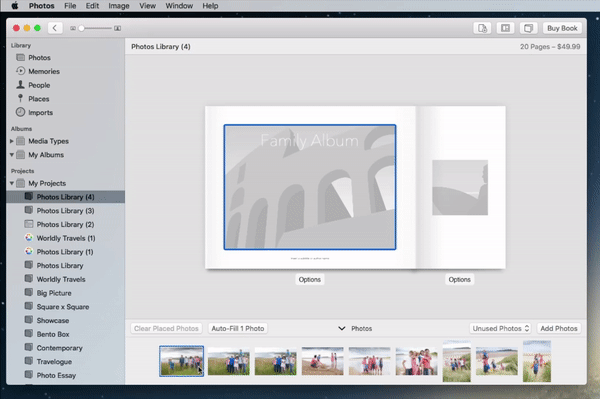Screen dimensions: 600x399
Task: Click the Family Album title text
Action: tap(310, 141)
